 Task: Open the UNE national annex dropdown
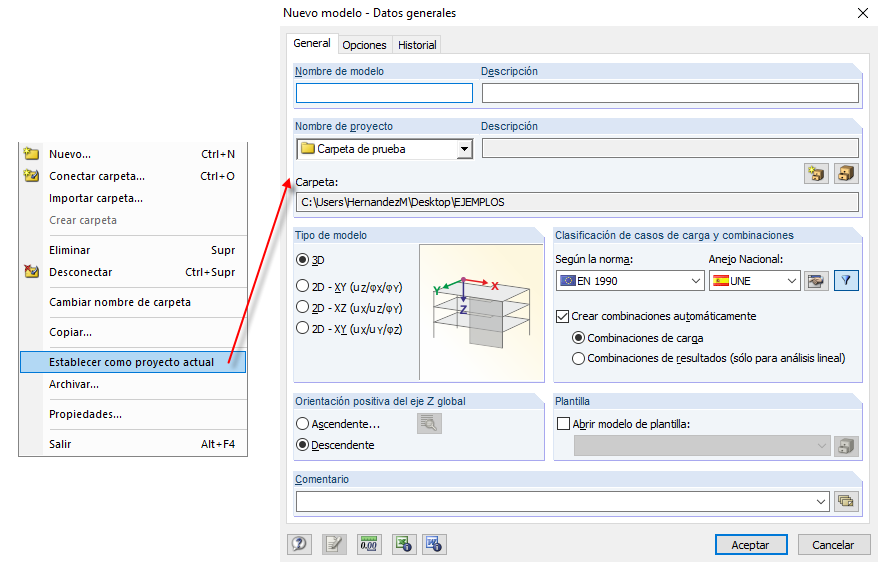792,281
